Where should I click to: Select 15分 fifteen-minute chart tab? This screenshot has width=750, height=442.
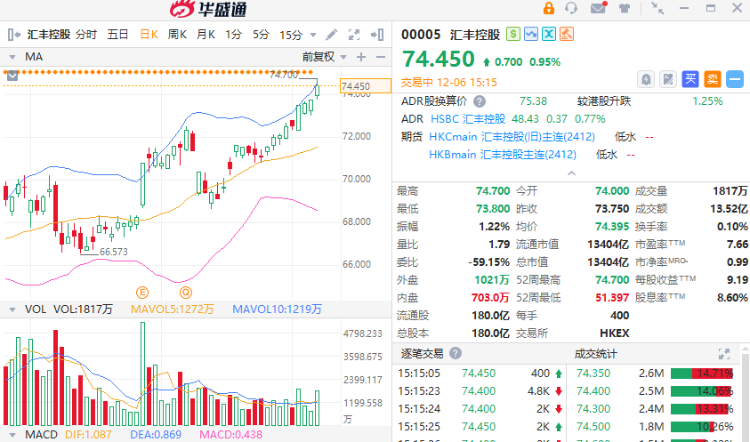tap(291, 34)
